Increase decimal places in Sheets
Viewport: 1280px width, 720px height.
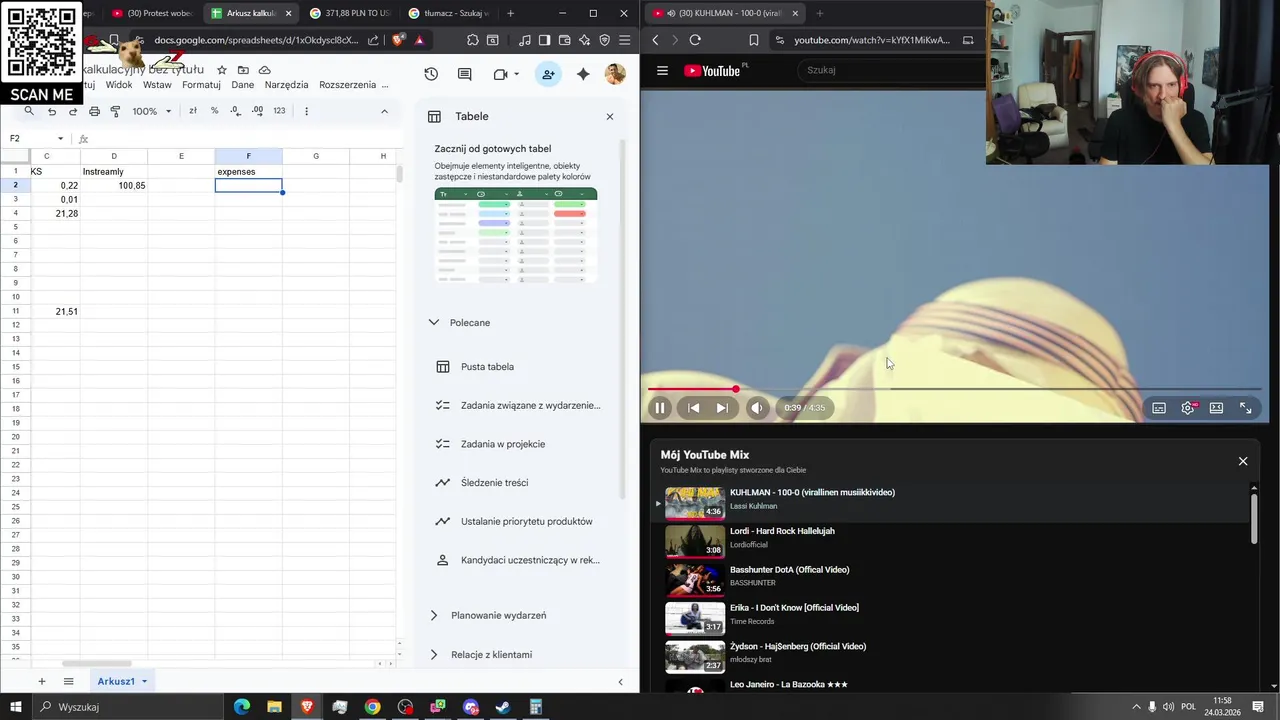[x=257, y=111]
